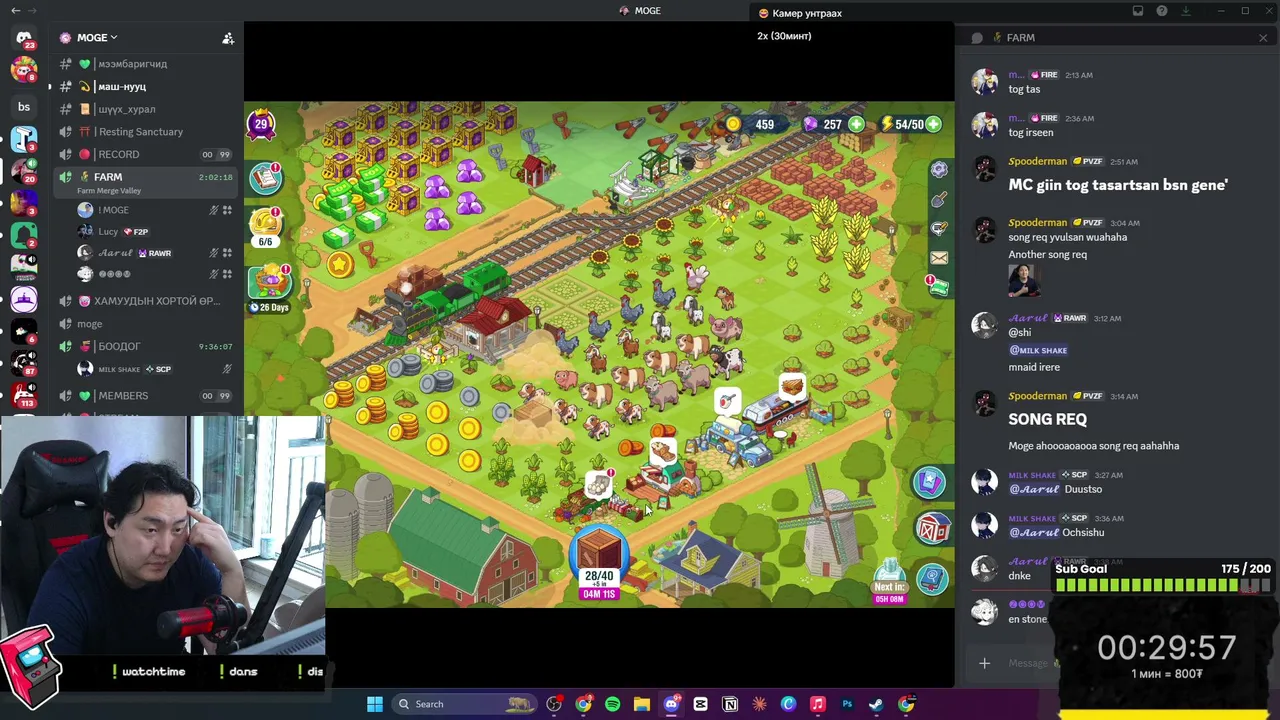This screenshot has height=720, width=1280.
Task: Tap the eggs order bubble
Action: click(598, 486)
